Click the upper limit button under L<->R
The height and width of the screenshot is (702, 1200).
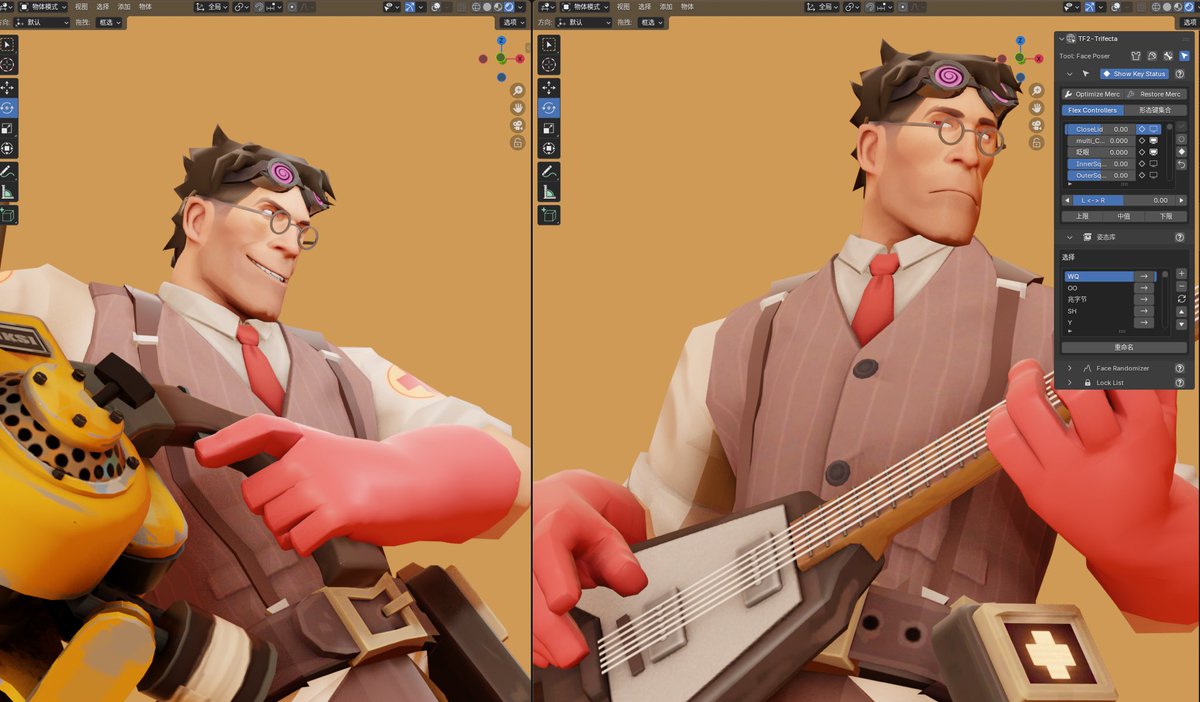pos(1082,216)
